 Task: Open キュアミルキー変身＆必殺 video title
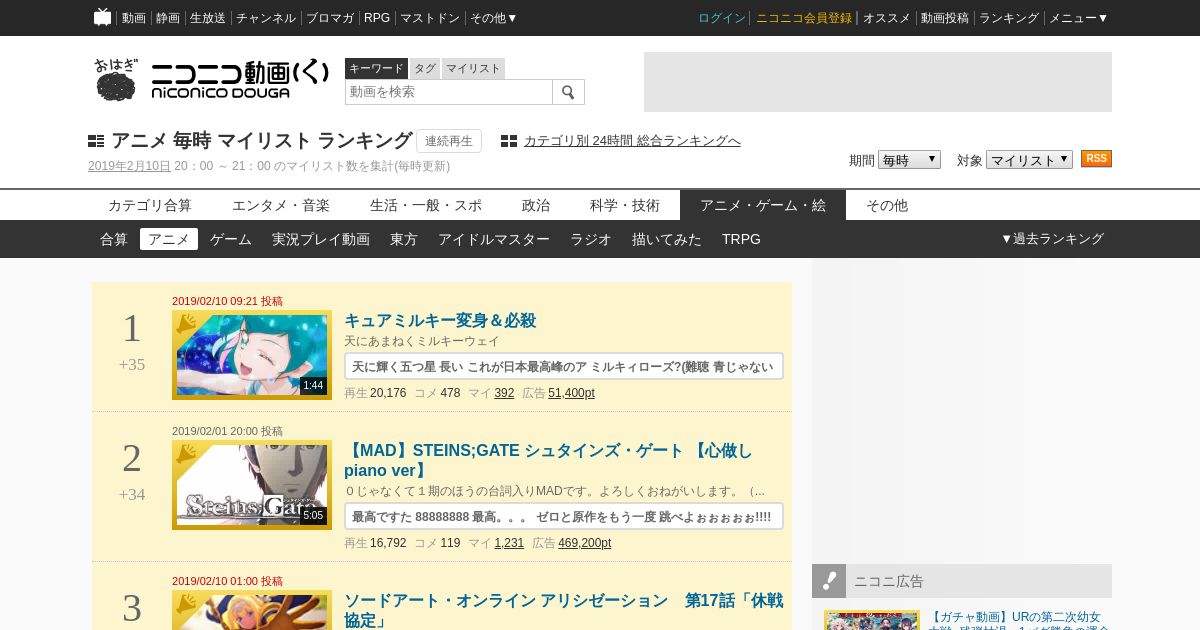pos(440,321)
